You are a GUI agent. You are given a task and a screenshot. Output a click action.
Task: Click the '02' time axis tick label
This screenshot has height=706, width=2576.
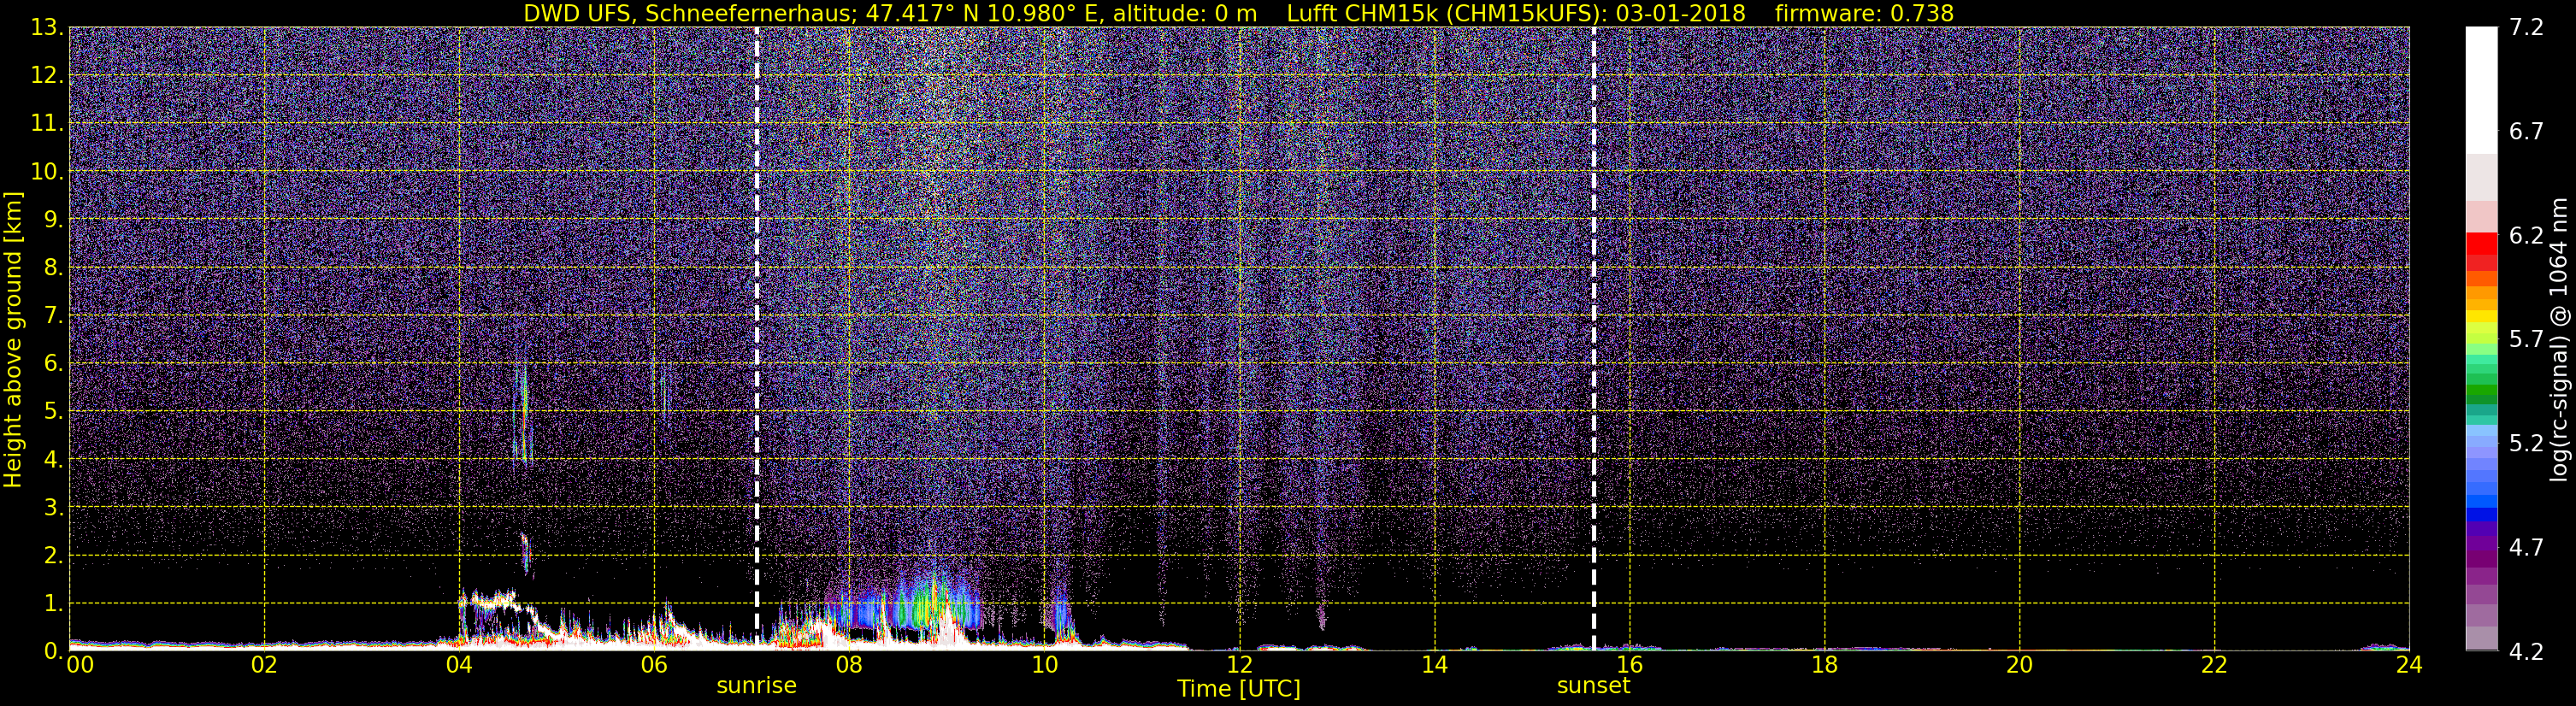pyautogui.click(x=264, y=665)
